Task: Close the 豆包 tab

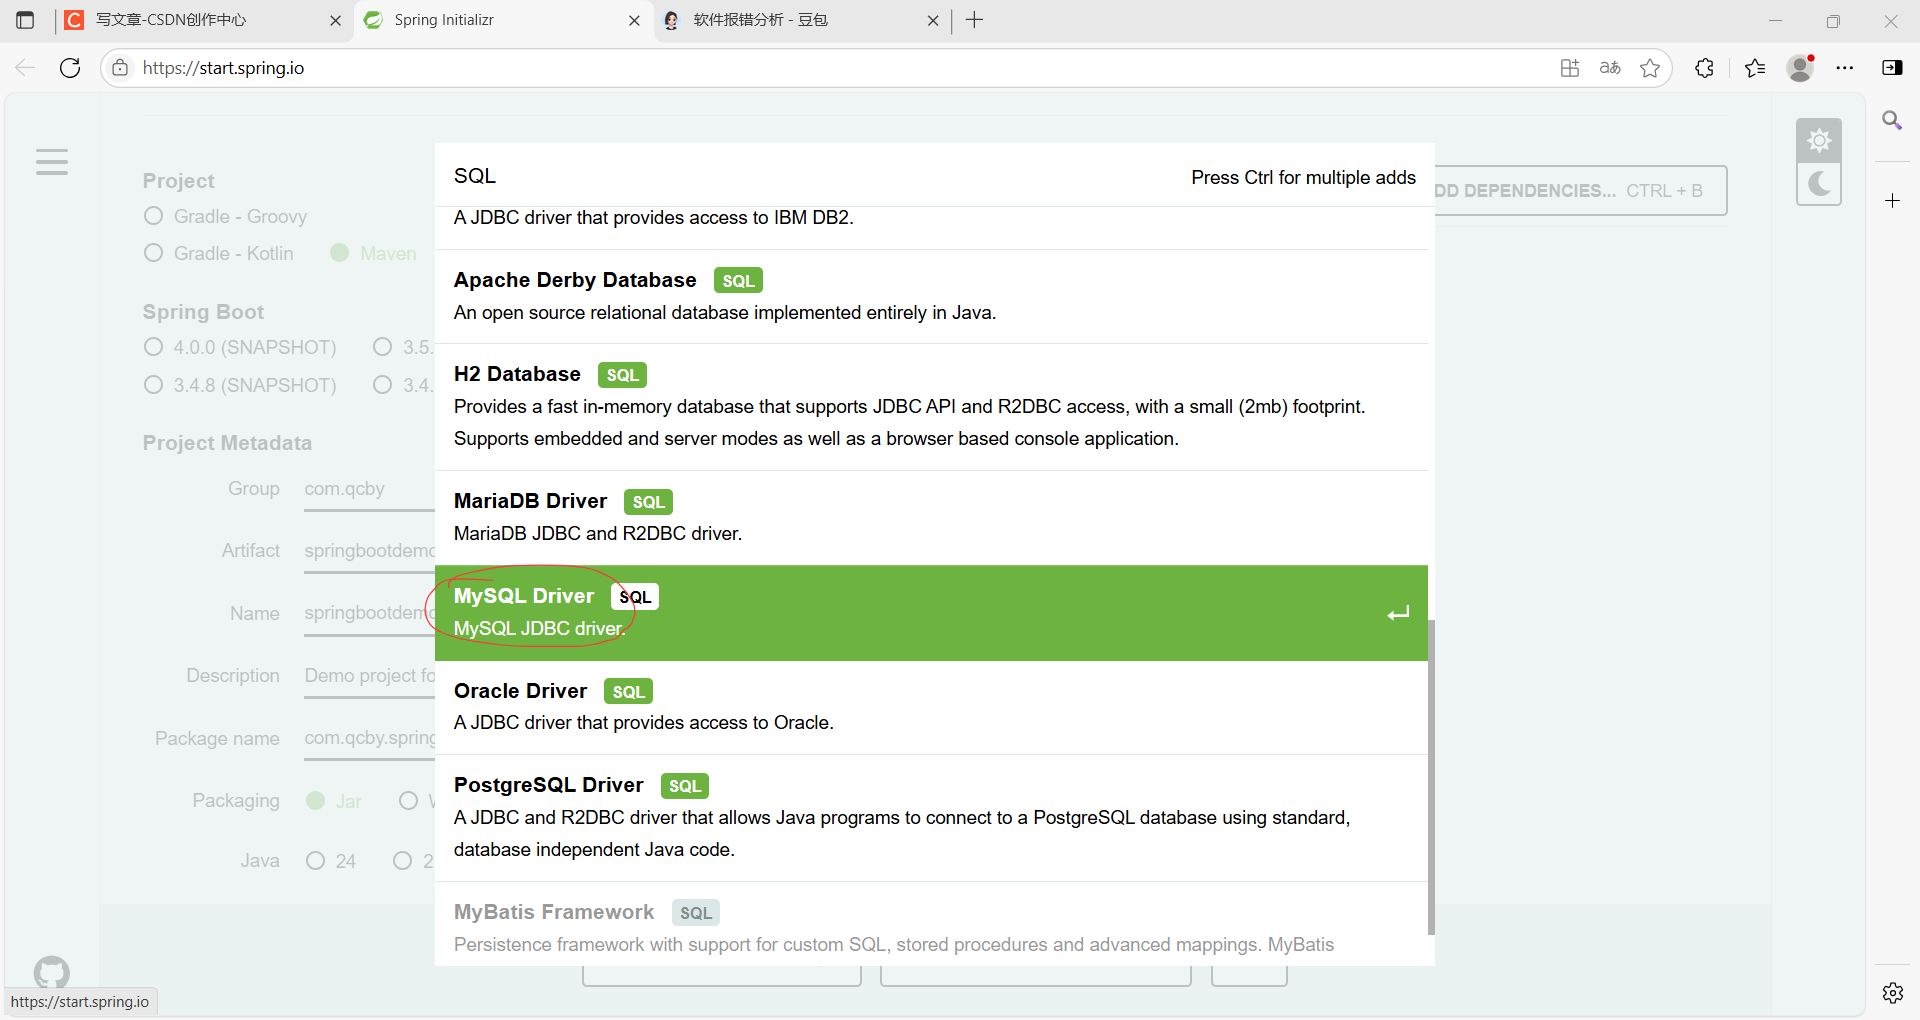Action: tap(933, 20)
